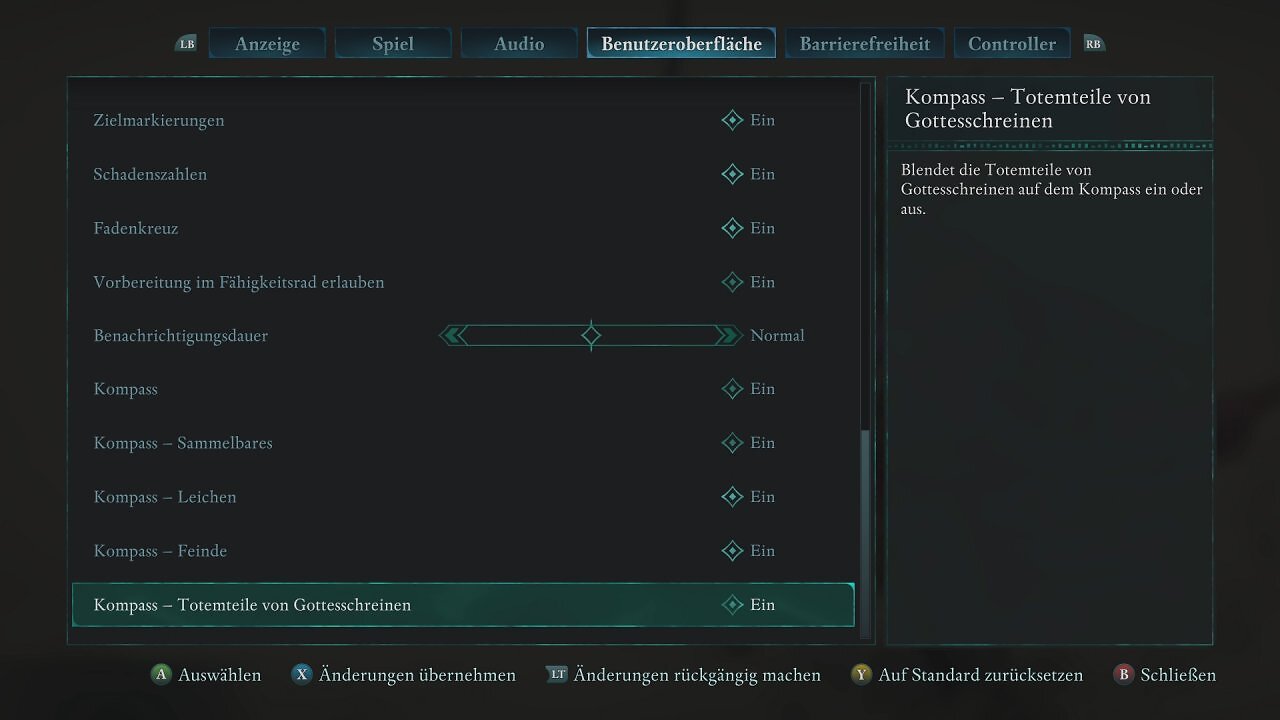Click the LB bumper icon beside Anzeige

[x=186, y=44]
